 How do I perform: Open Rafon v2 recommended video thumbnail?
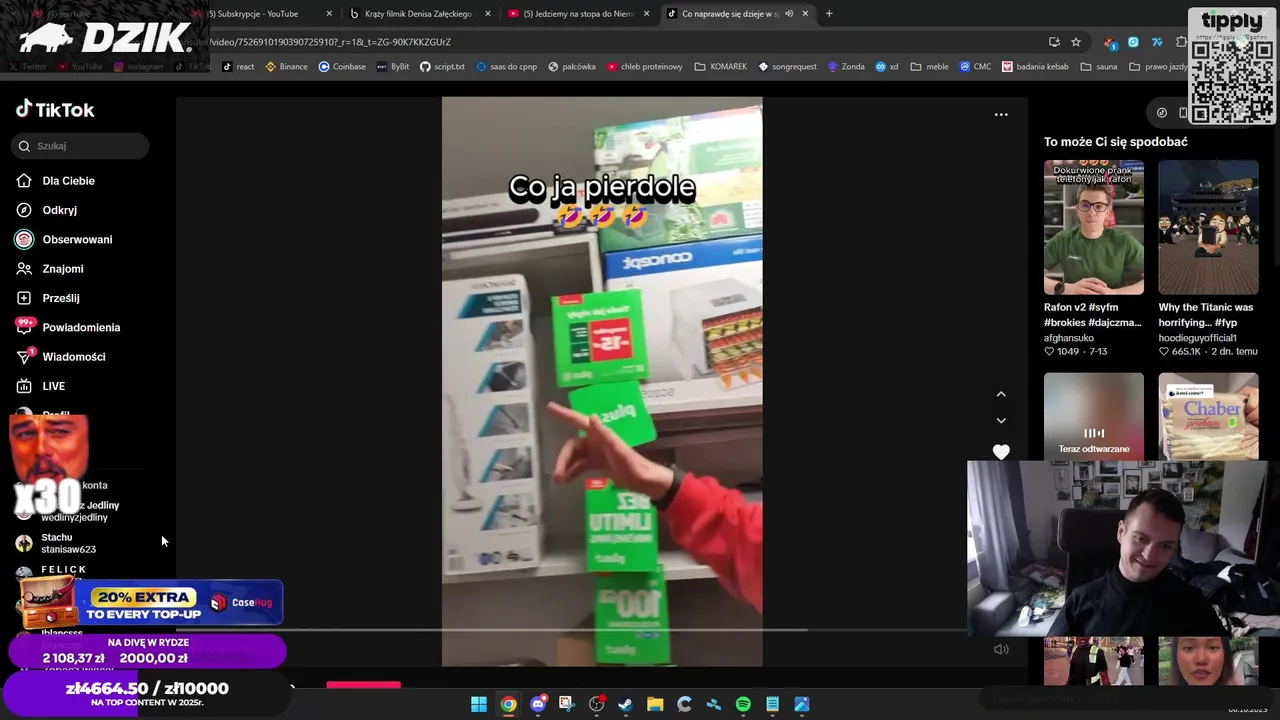point(1094,227)
